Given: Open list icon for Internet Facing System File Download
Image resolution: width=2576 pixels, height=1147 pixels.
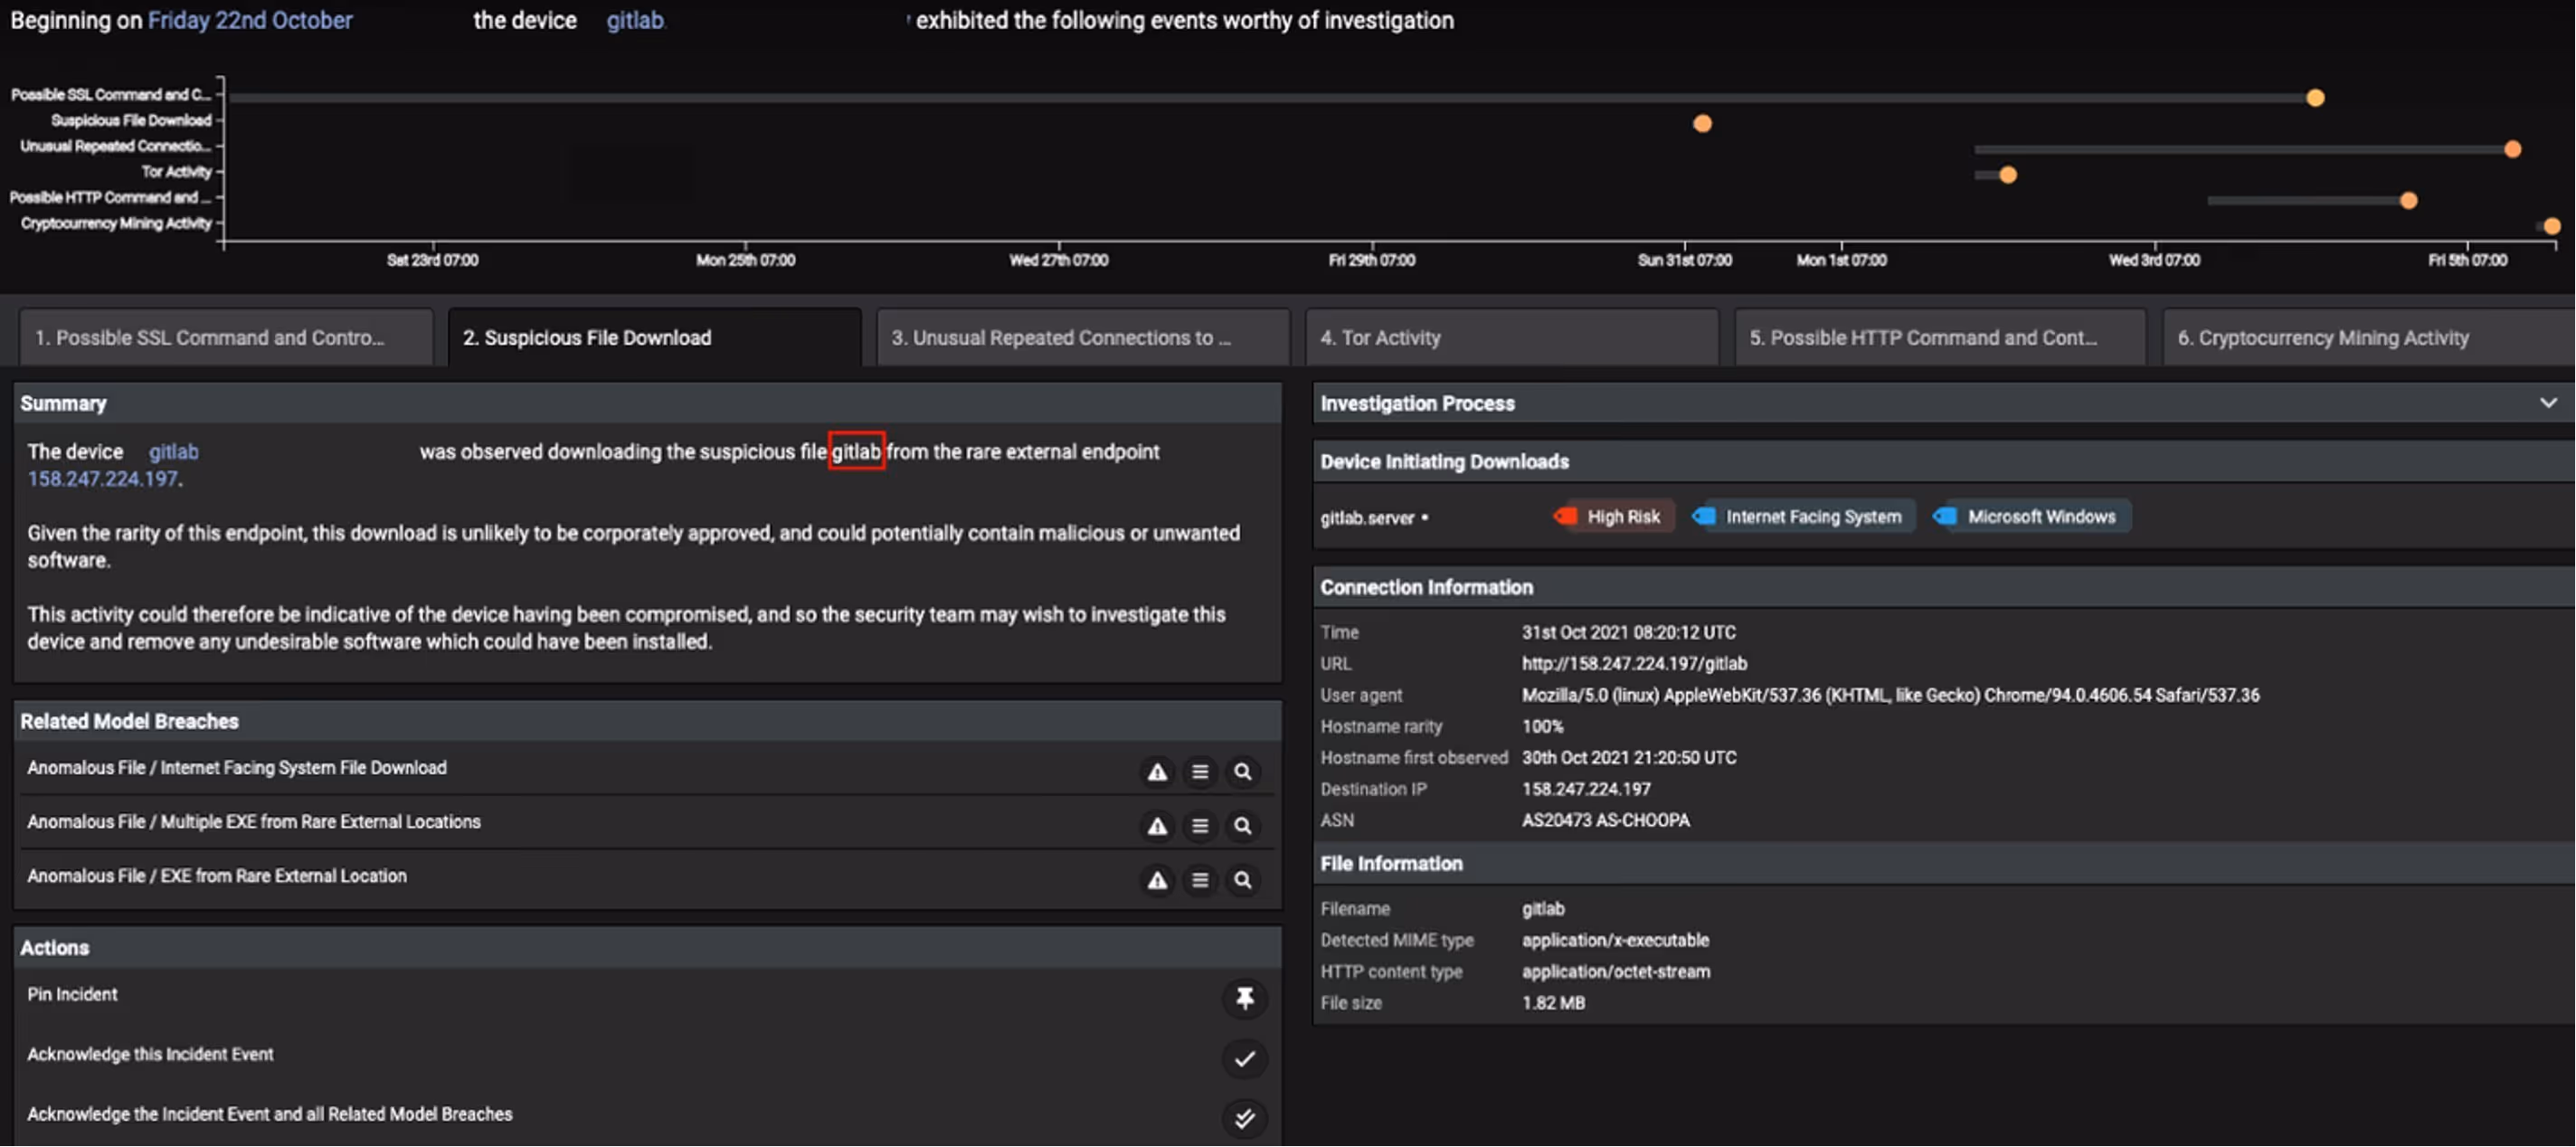Looking at the screenshot, I should (1200, 772).
